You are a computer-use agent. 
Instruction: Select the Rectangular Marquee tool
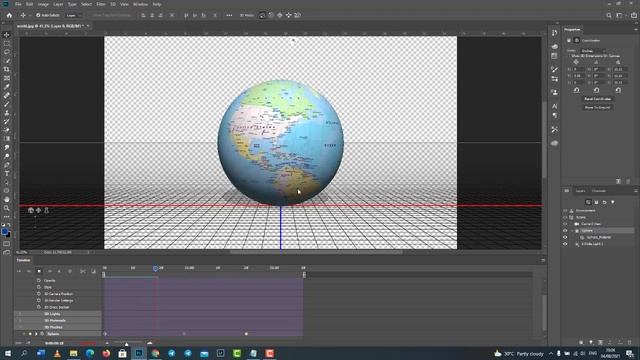pyautogui.click(x=7, y=43)
